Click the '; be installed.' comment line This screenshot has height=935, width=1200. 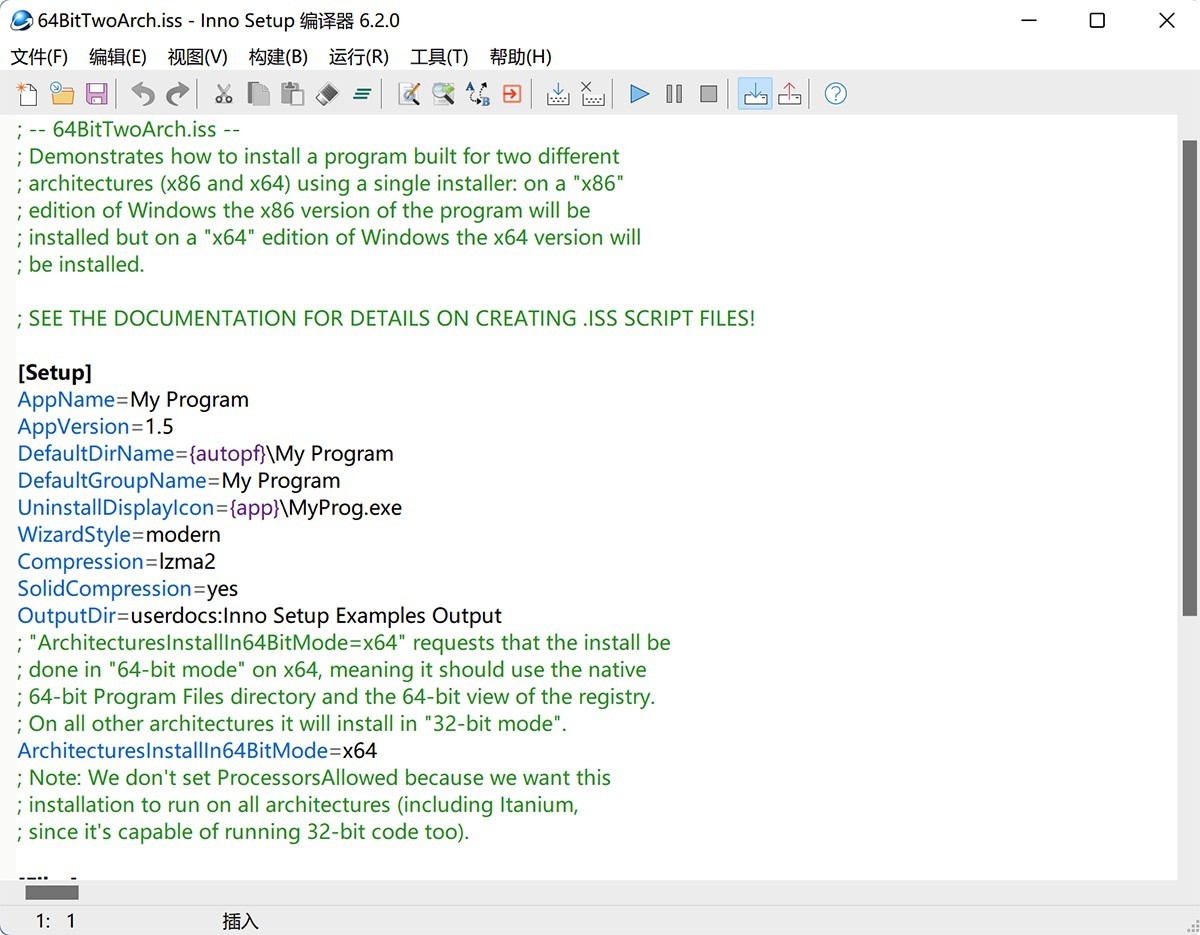(81, 265)
